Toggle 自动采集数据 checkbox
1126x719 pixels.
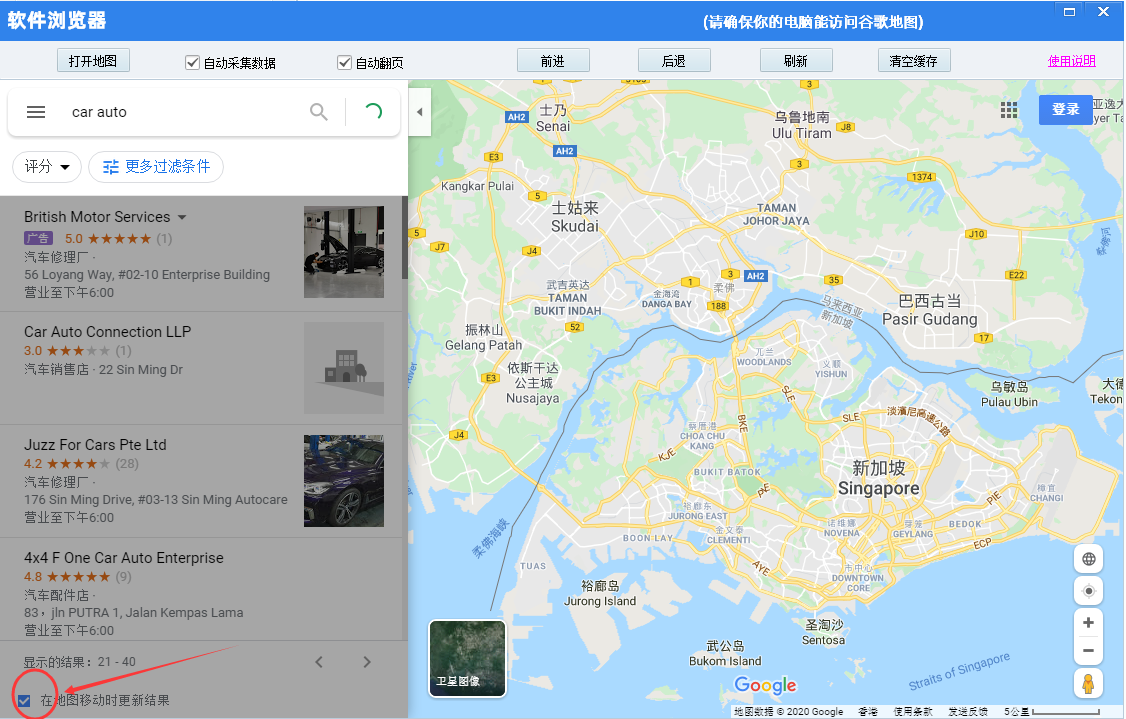pyautogui.click(x=192, y=62)
